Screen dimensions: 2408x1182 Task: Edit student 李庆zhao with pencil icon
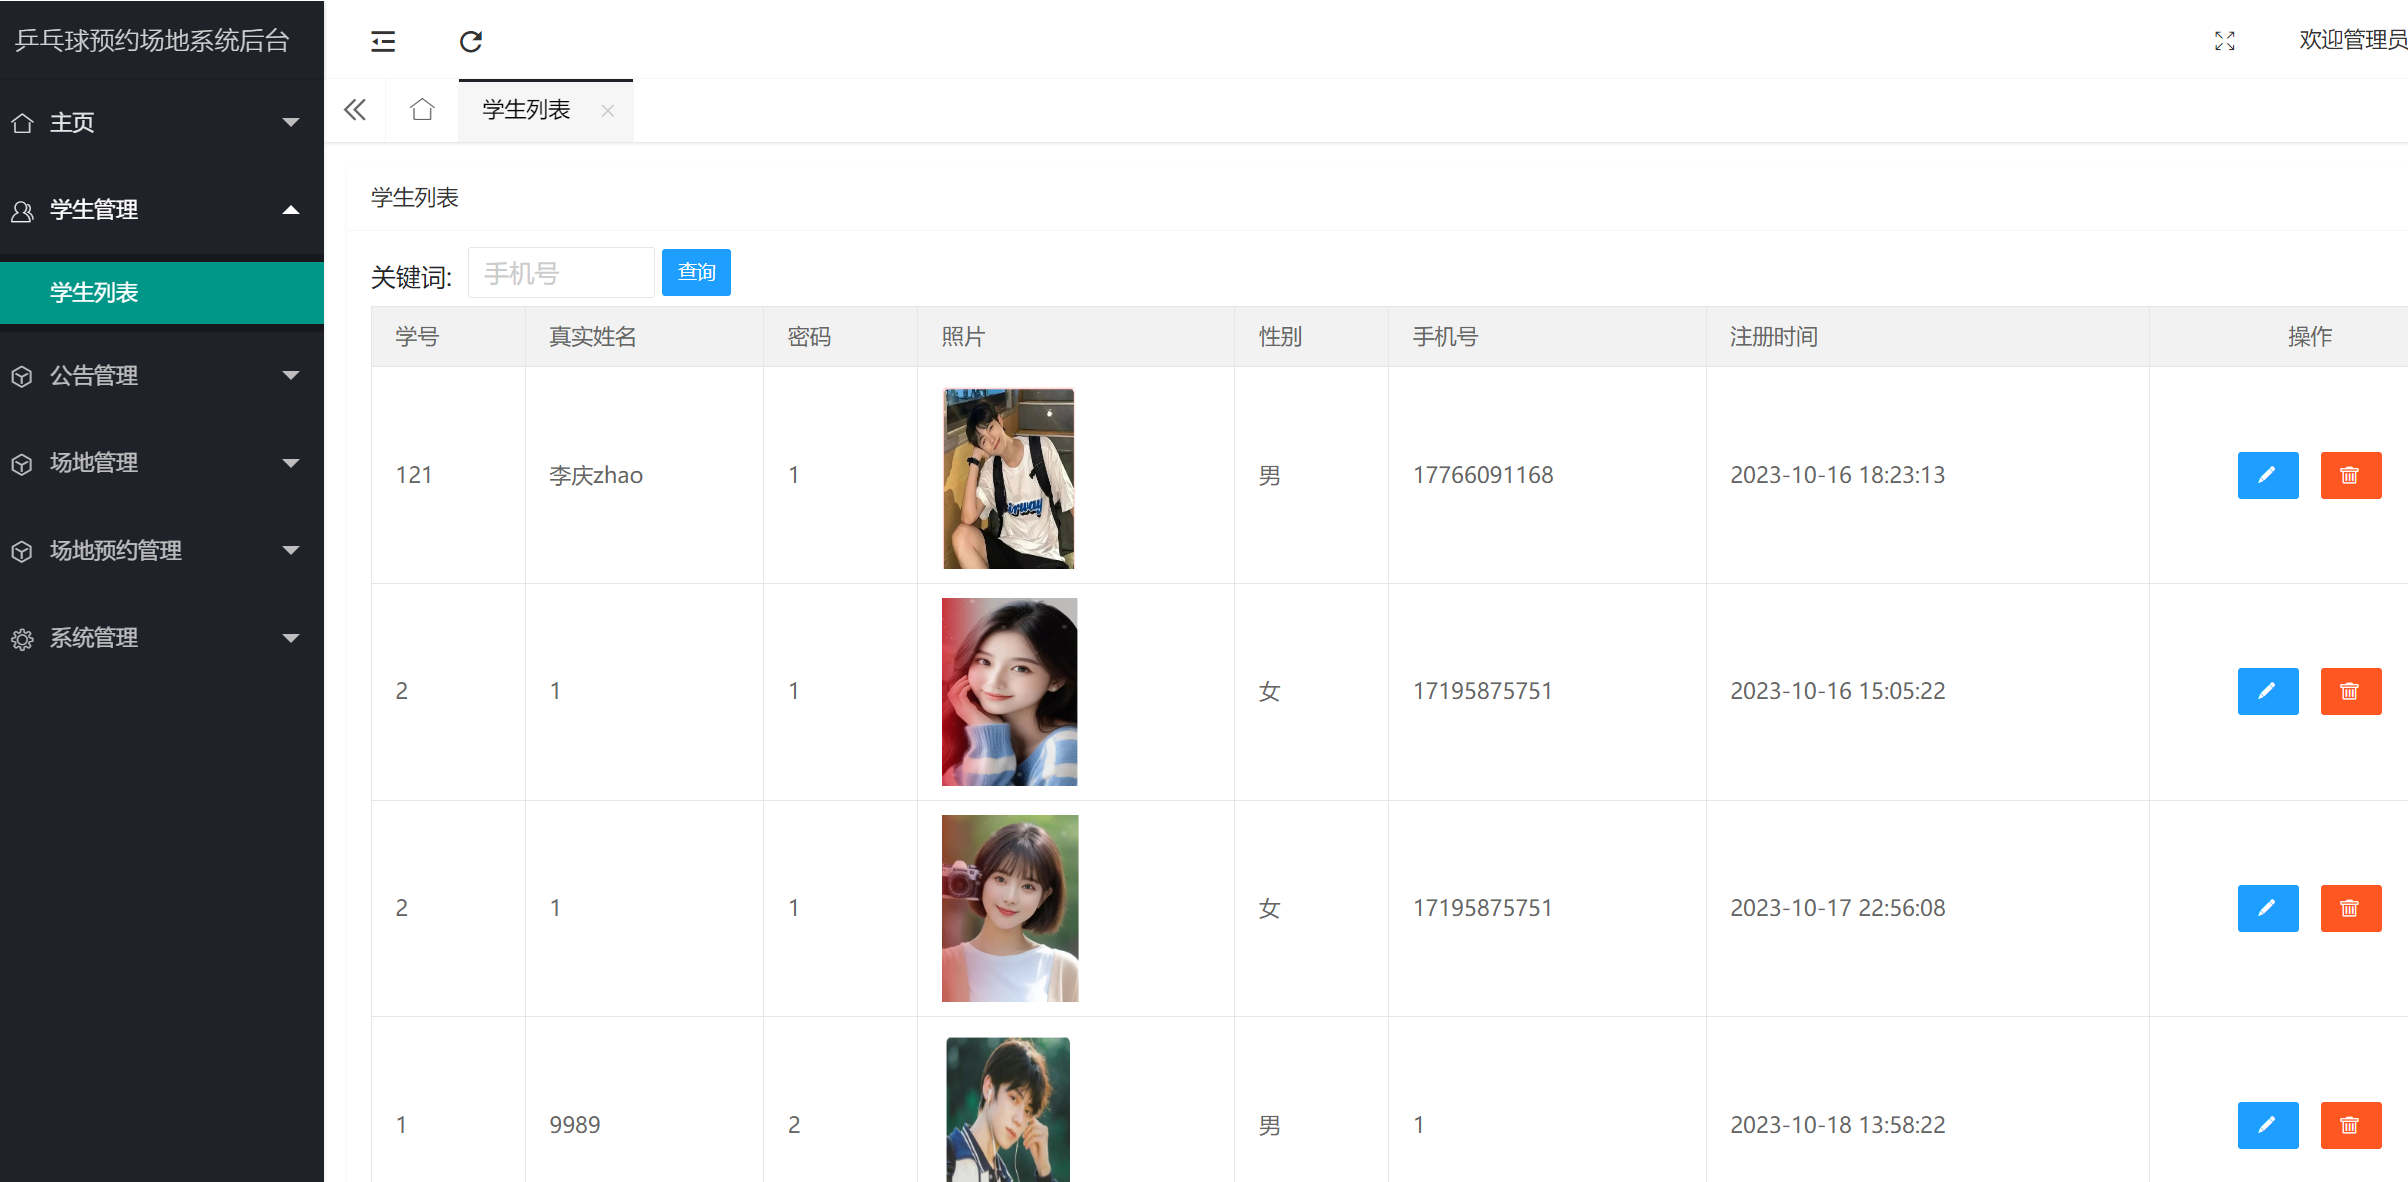click(2267, 475)
